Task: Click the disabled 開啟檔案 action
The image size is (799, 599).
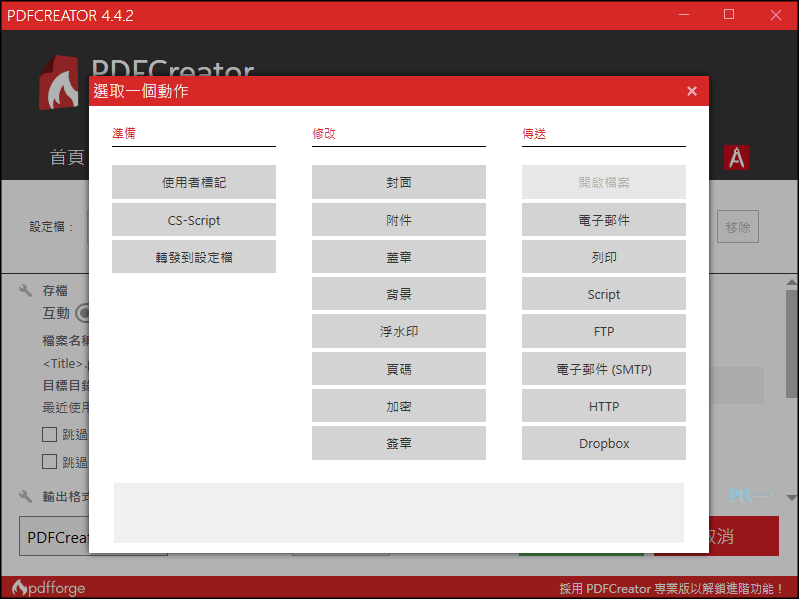Action: pyautogui.click(x=603, y=182)
